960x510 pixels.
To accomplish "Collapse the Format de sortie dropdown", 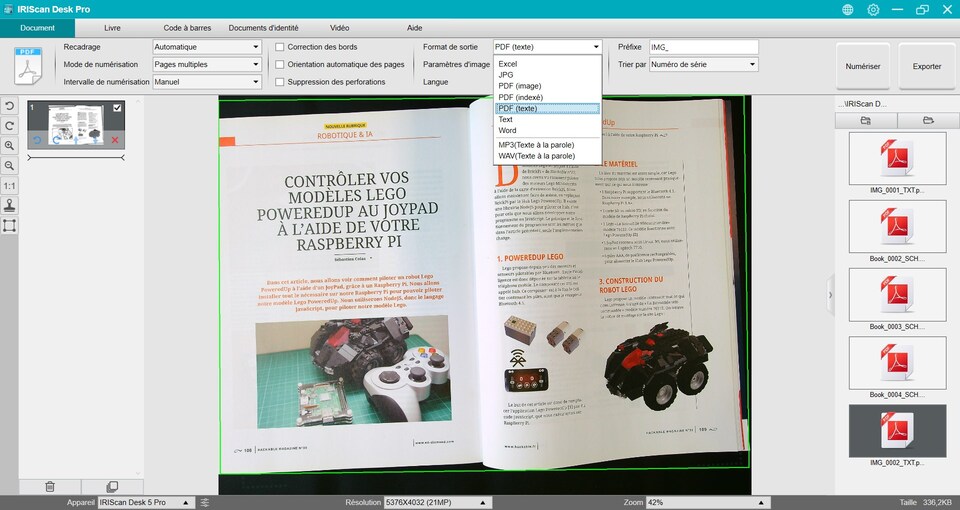I will pyautogui.click(x=547, y=47).
